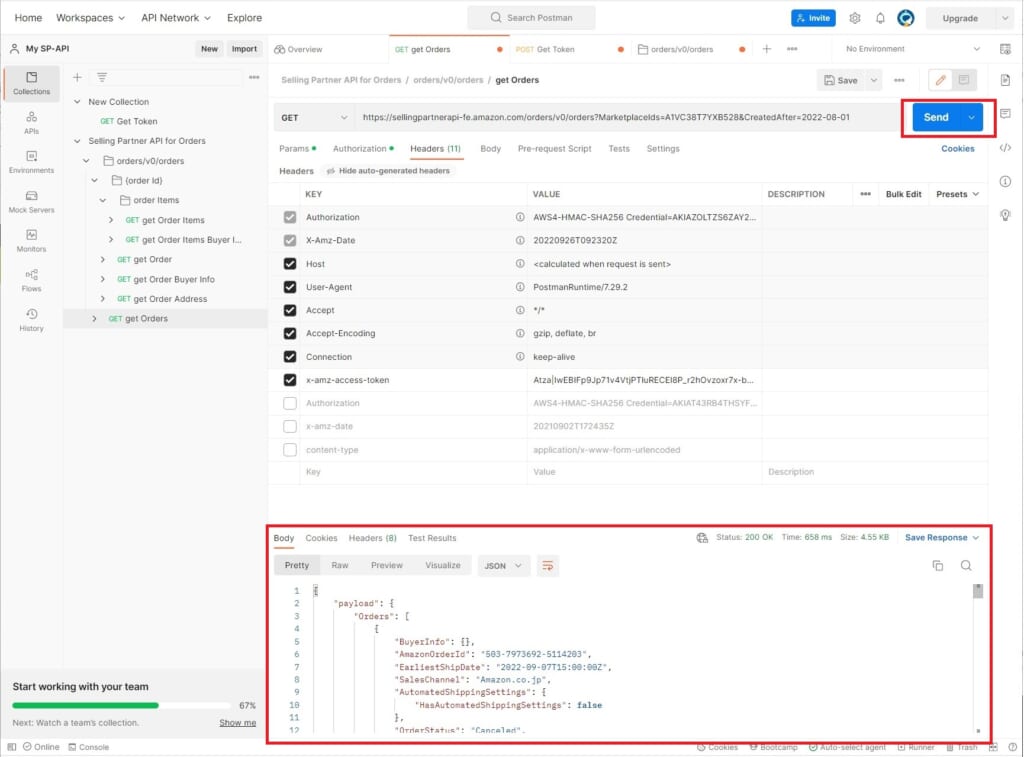Expand the get Orders request examples
This screenshot has height=757, width=1024.
[x=94, y=319]
